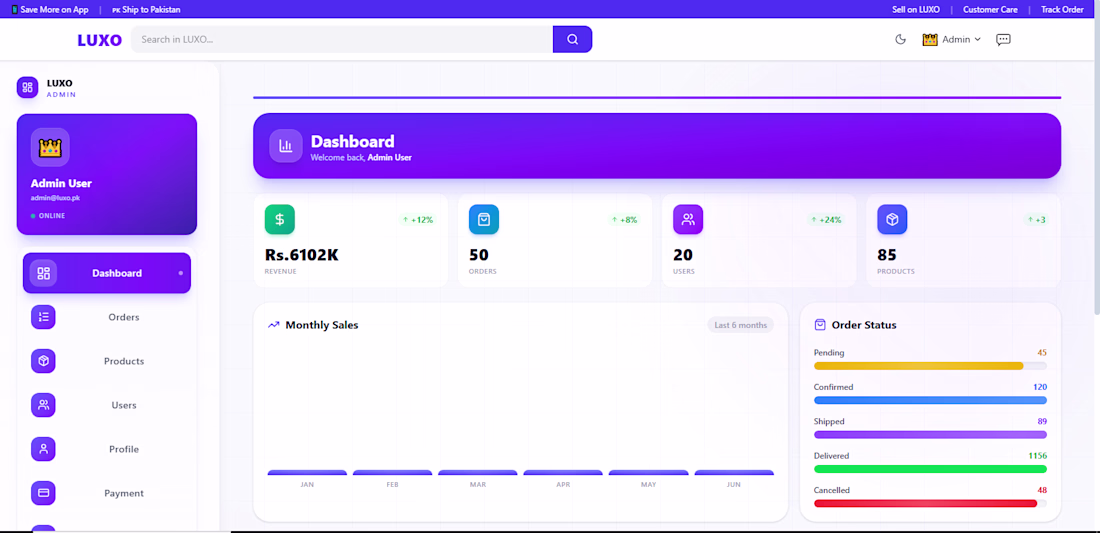Open Sell on LUXO link
The height and width of the screenshot is (533, 1100).
click(x=915, y=10)
